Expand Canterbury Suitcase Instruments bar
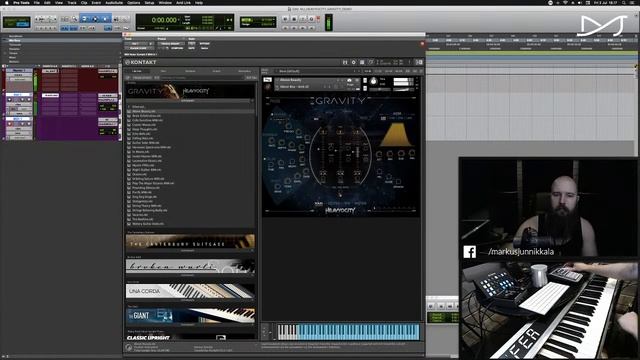Viewport: 640px width, 360px height. pos(189,250)
